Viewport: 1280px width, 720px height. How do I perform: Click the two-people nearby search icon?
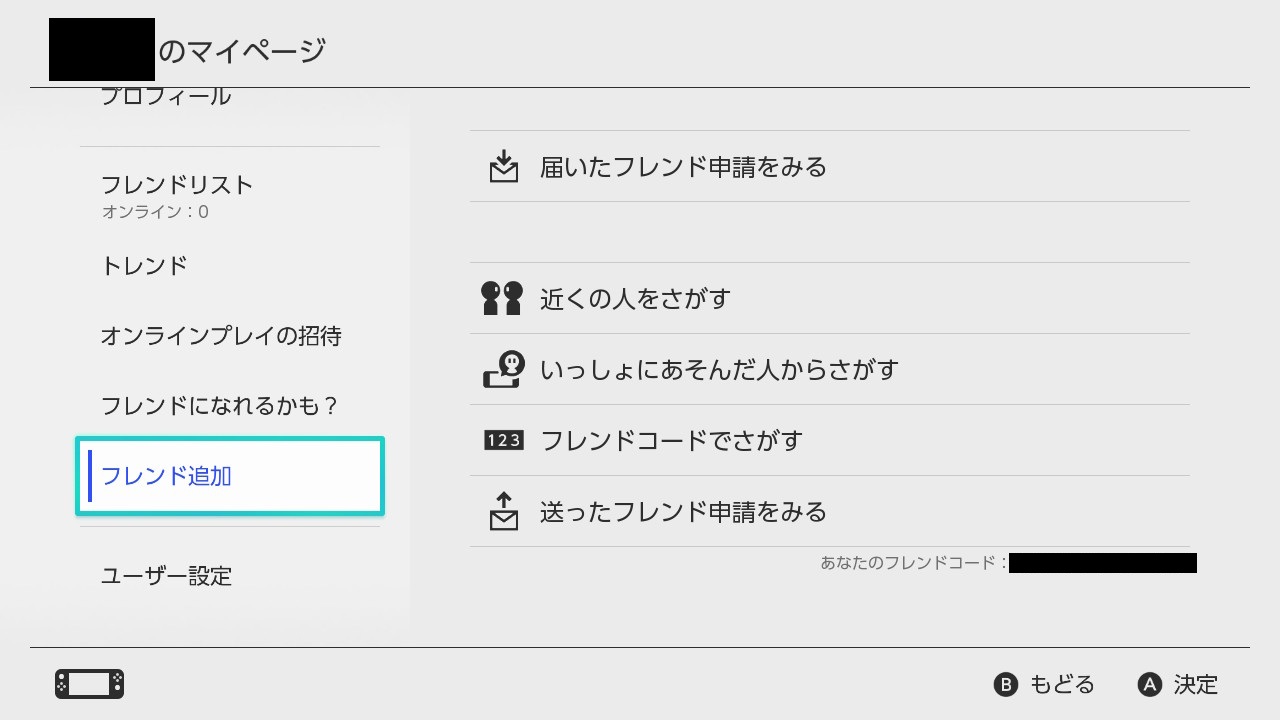pos(502,298)
